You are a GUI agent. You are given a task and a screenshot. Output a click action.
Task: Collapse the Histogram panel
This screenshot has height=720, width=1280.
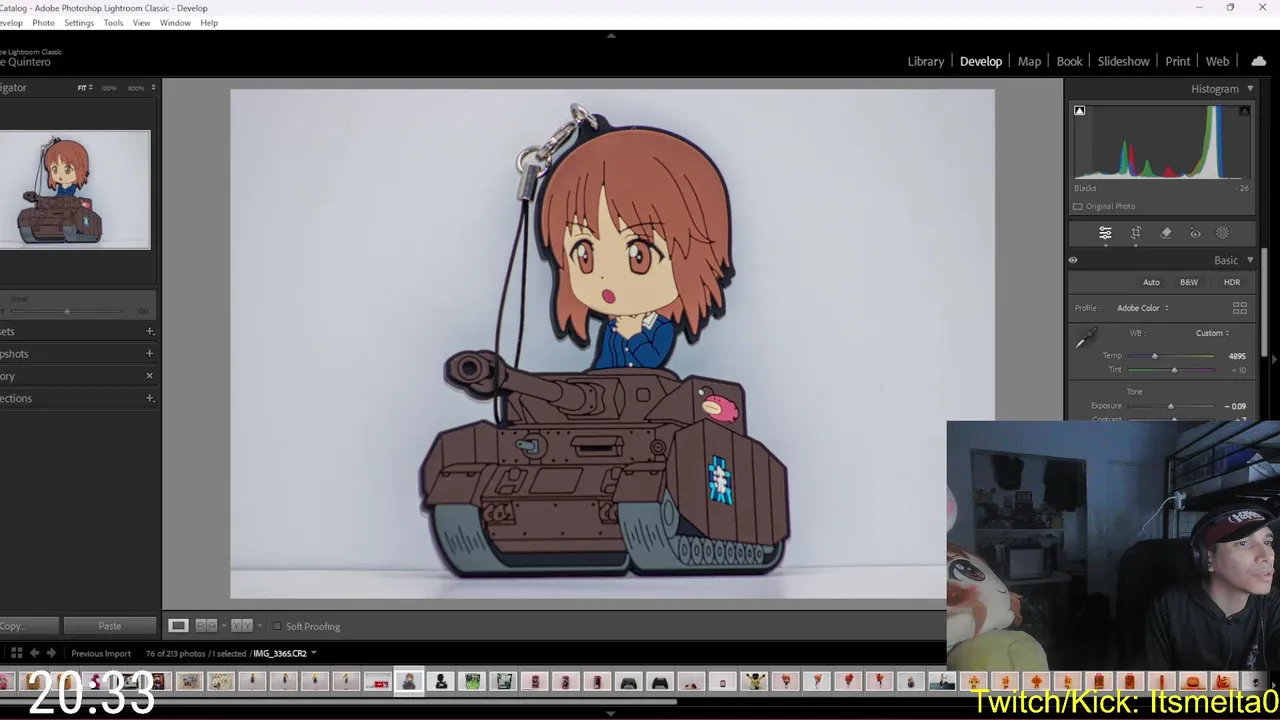[1250, 89]
